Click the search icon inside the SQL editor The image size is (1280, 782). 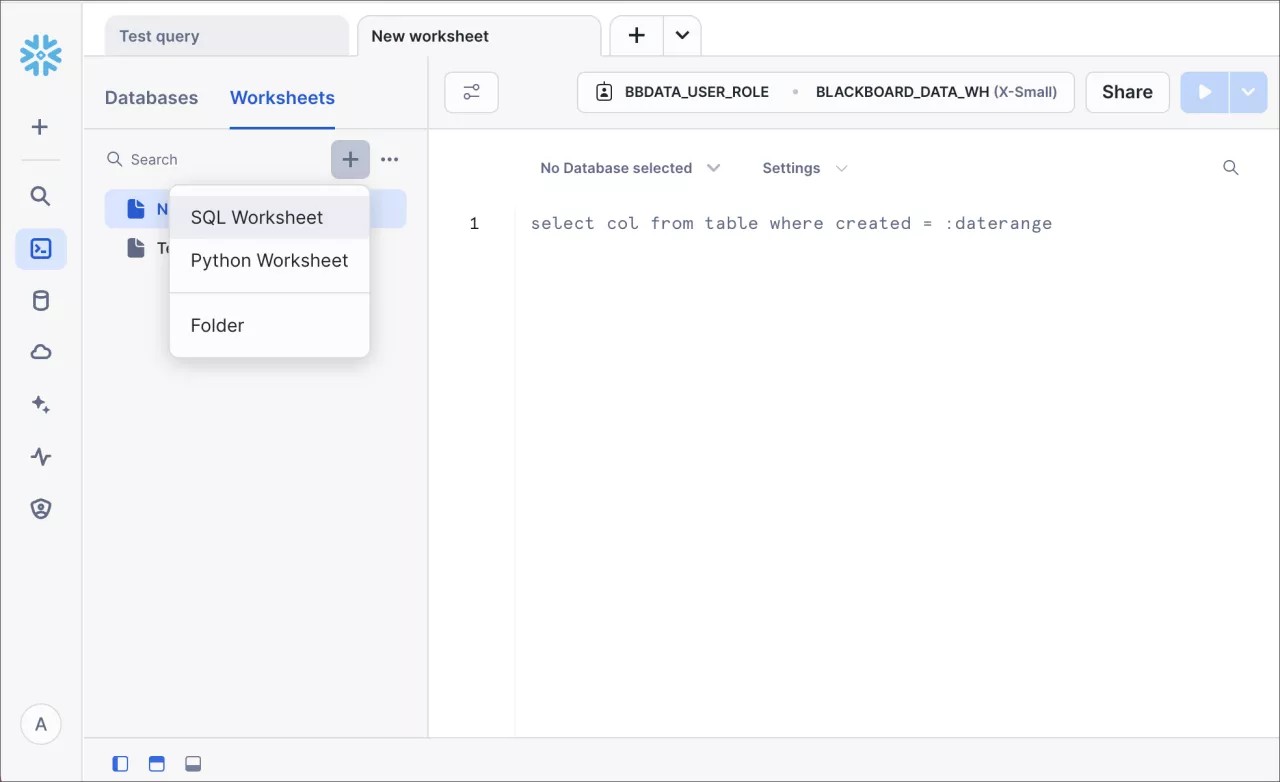point(1230,168)
